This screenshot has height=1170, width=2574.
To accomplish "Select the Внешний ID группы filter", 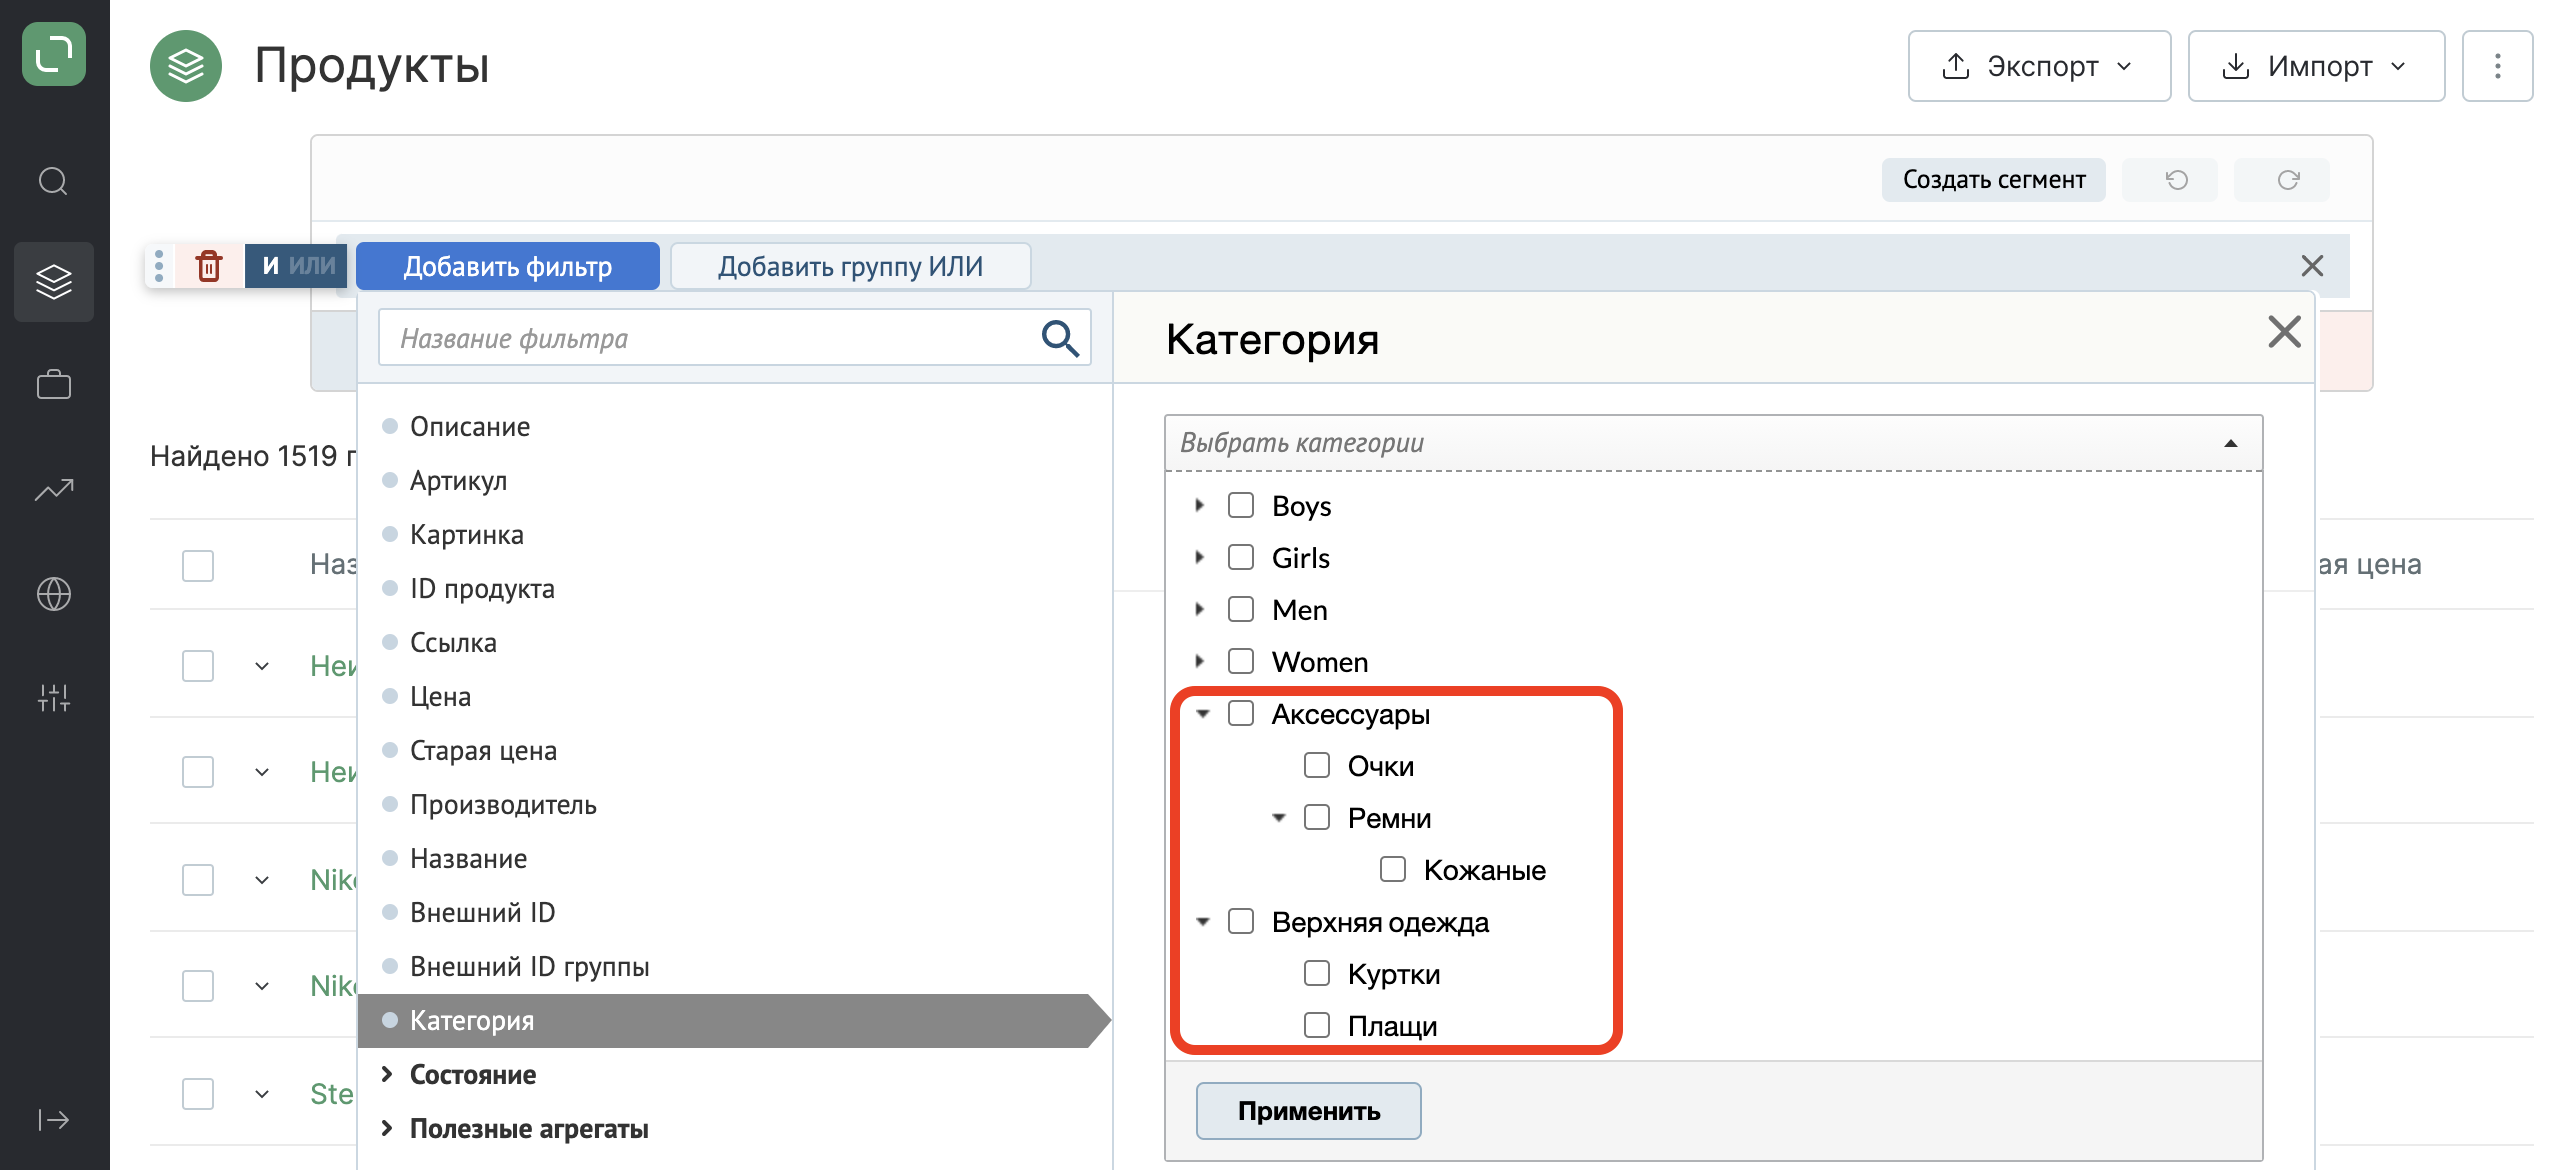I will pos(529,967).
